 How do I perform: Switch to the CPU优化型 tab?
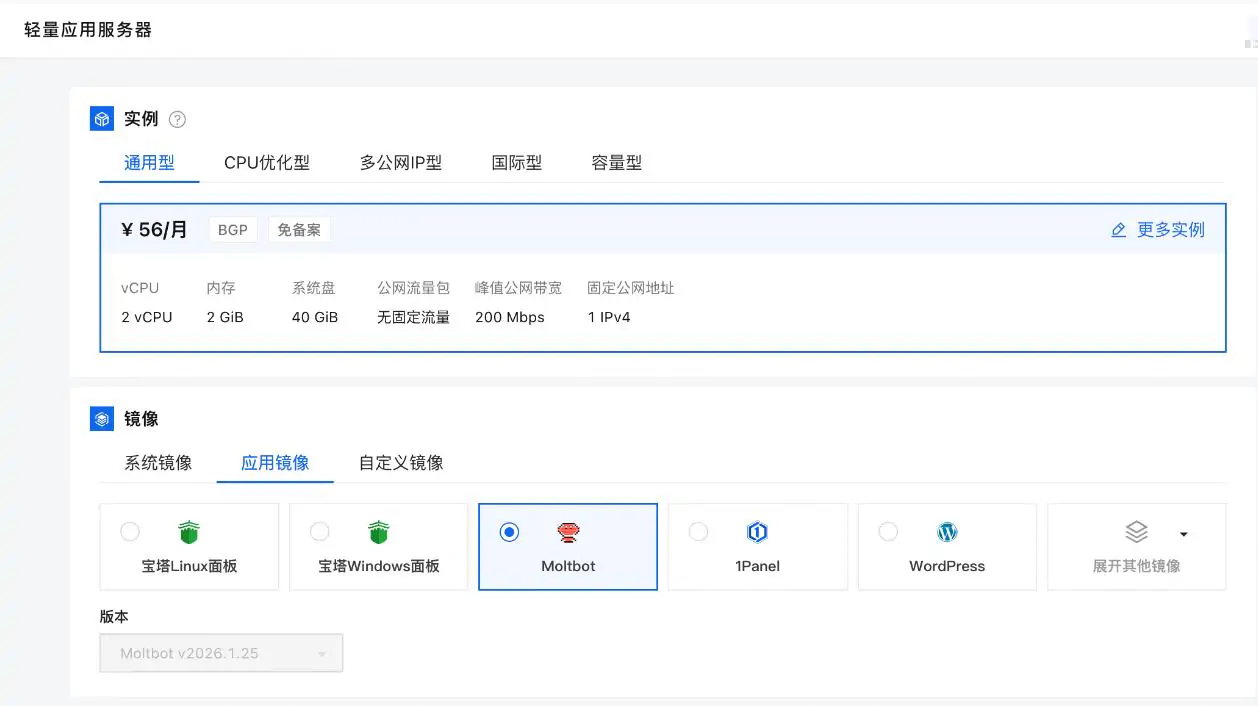(267, 162)
